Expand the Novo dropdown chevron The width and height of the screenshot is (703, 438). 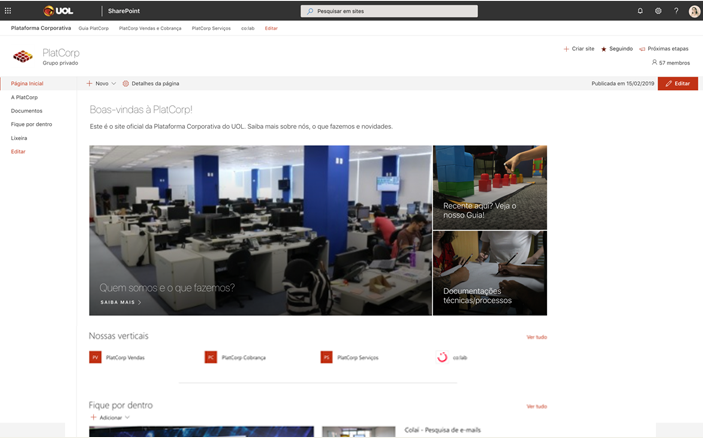click(113, 83)
